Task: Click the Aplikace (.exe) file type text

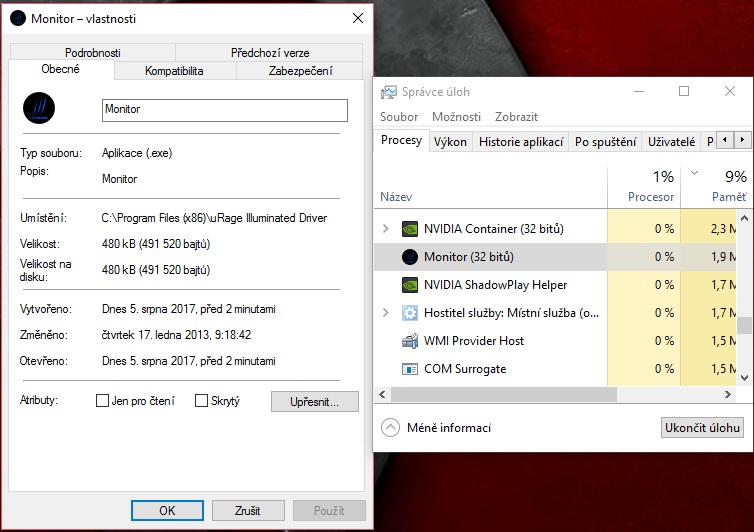Action: pyautogui.click(x=137, y=153)
